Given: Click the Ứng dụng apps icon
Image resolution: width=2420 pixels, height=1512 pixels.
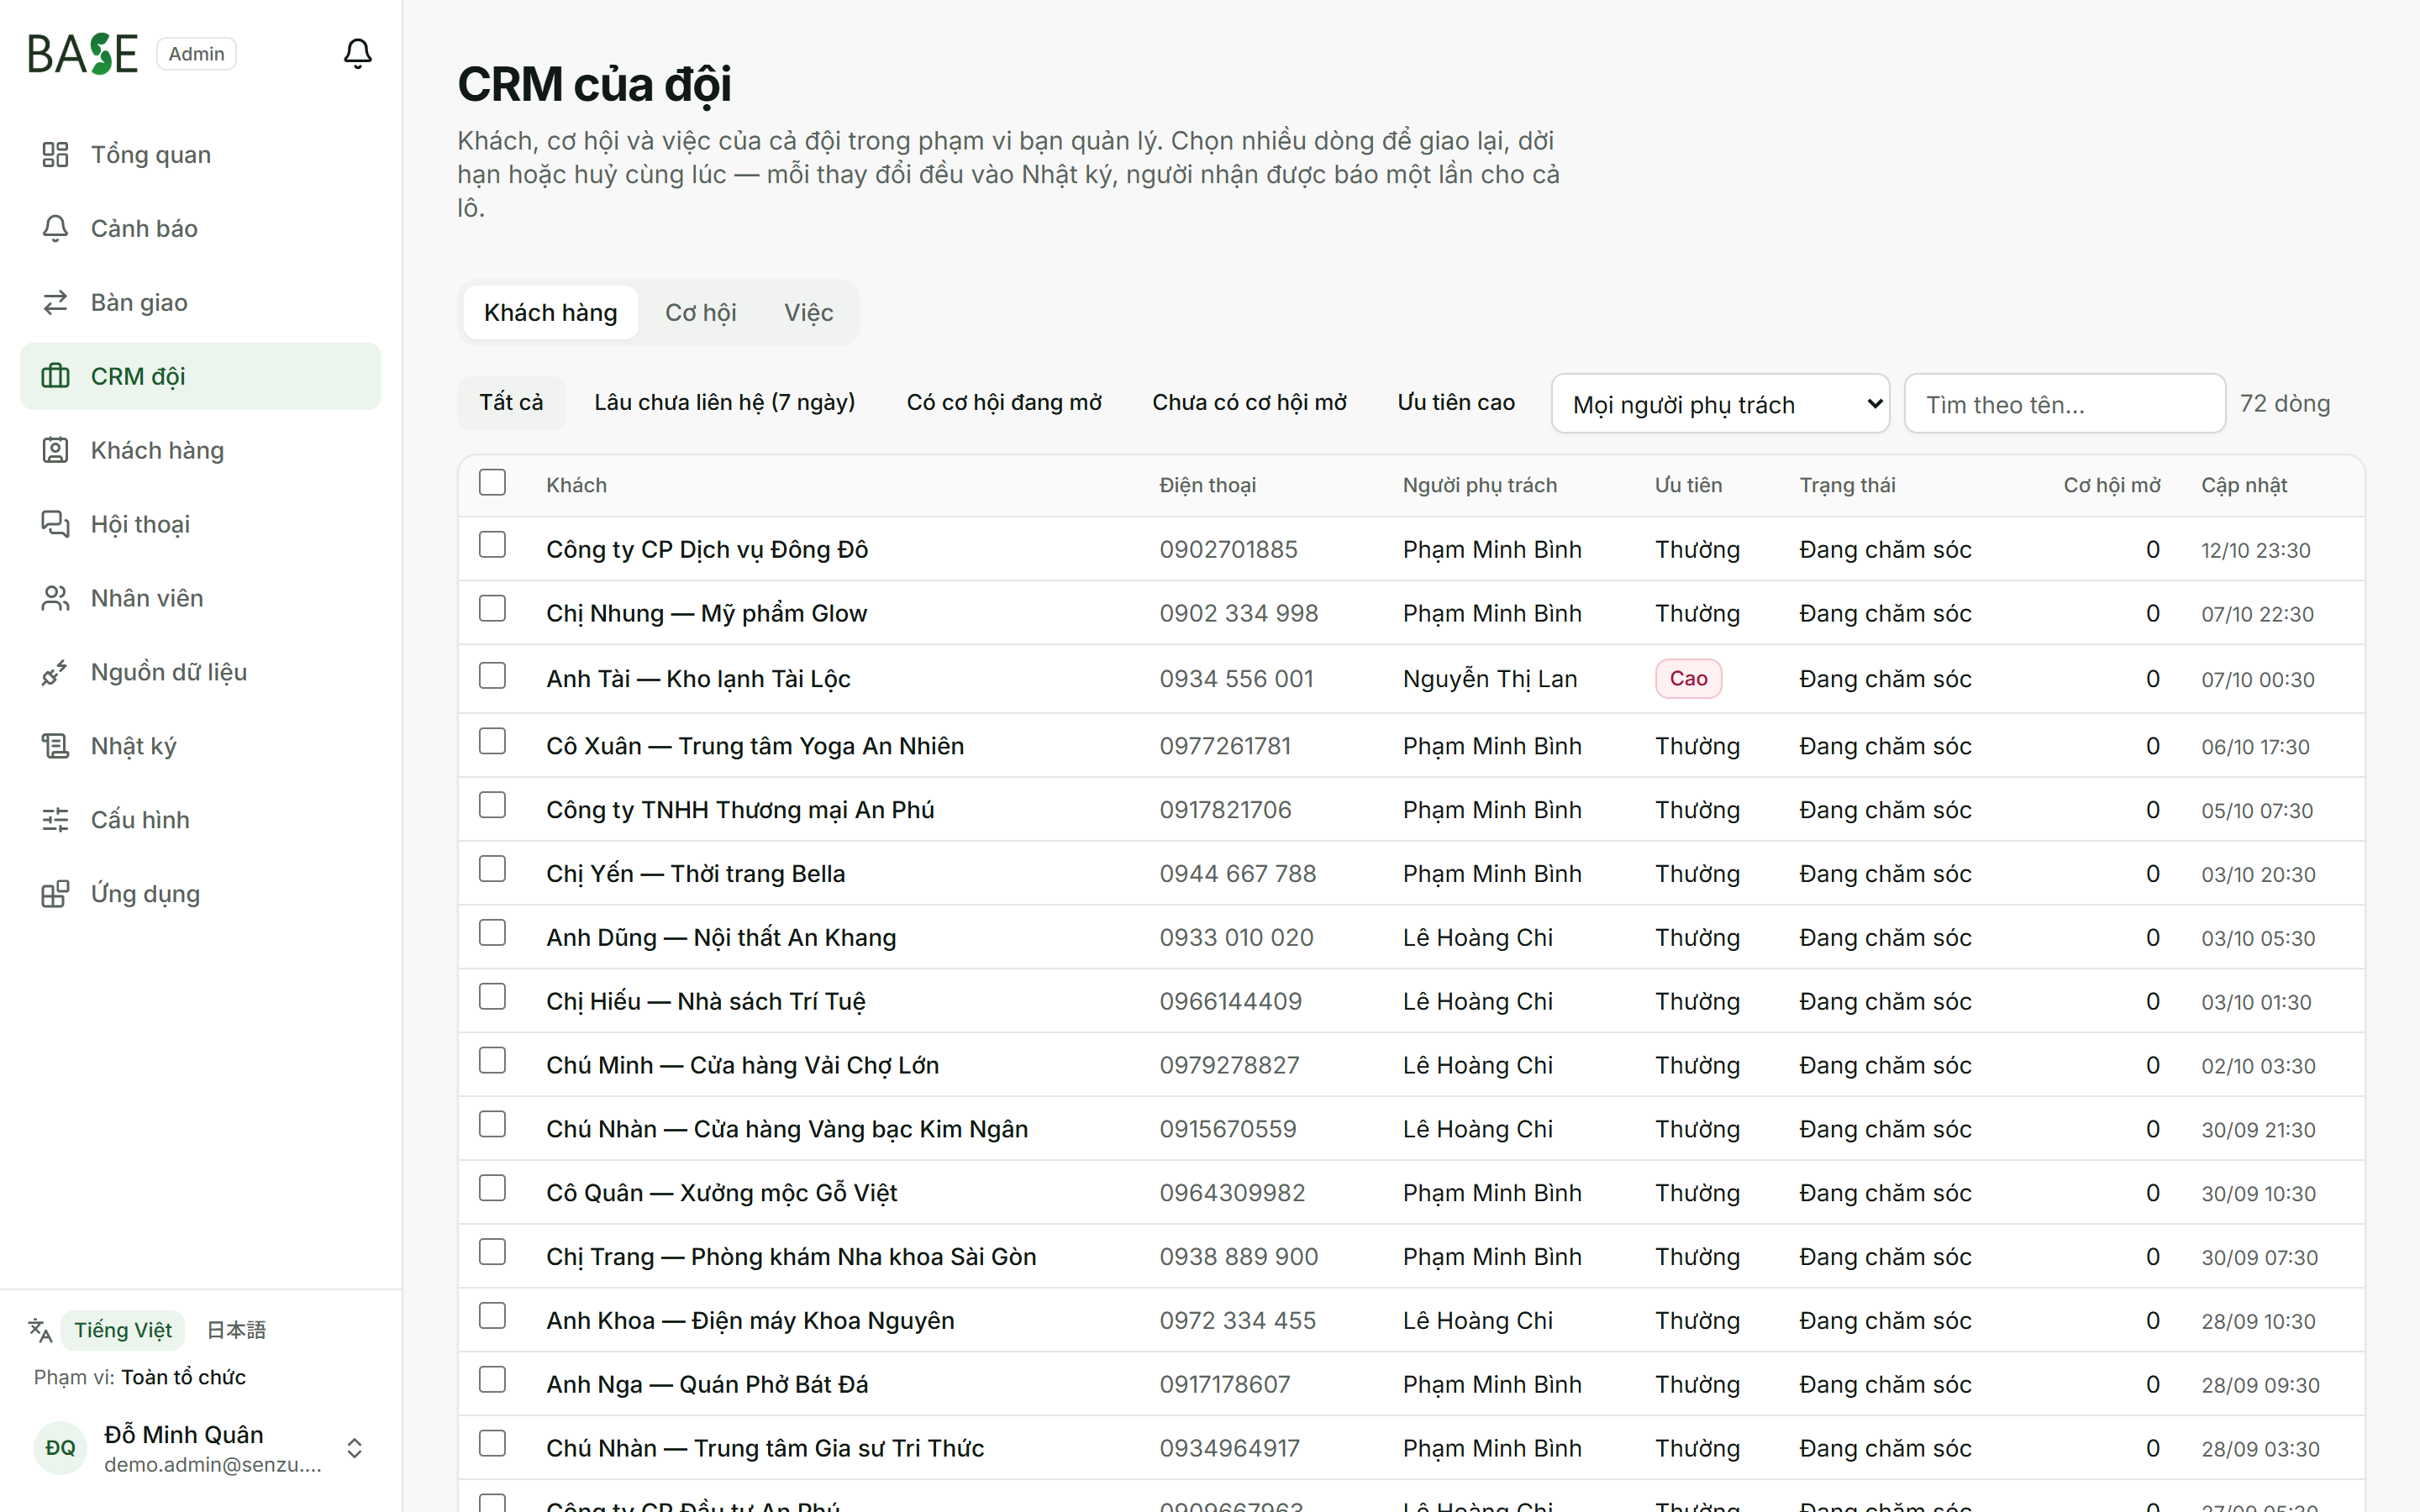Looking at the screenshot, I should point(55,894).
